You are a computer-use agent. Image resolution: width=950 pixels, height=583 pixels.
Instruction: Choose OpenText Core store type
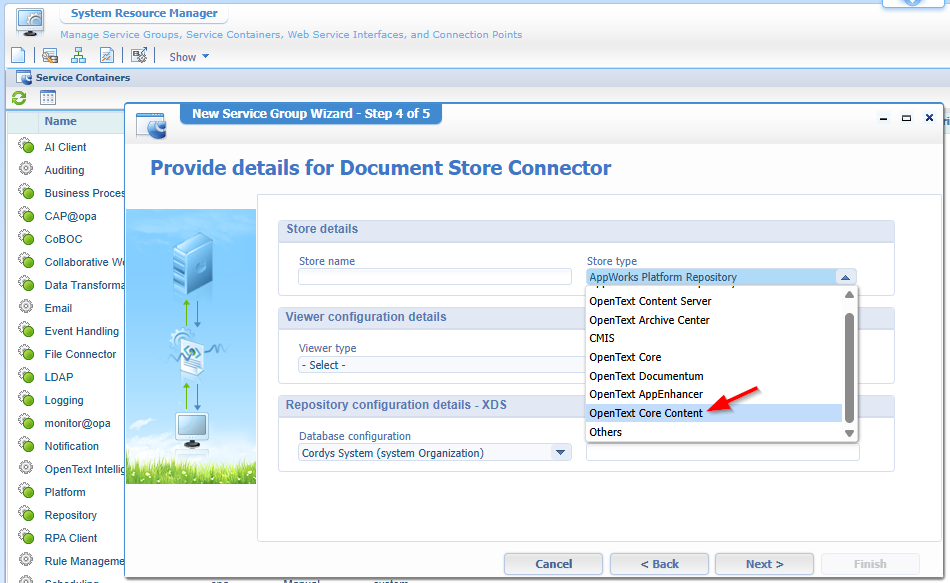625,357
